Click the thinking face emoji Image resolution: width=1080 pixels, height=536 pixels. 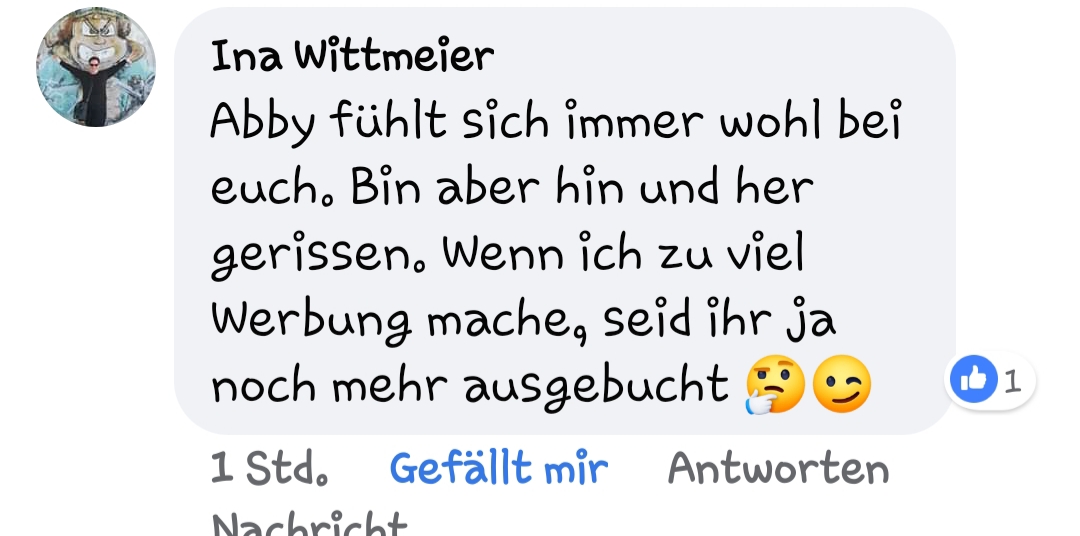(x=775, y=384)
